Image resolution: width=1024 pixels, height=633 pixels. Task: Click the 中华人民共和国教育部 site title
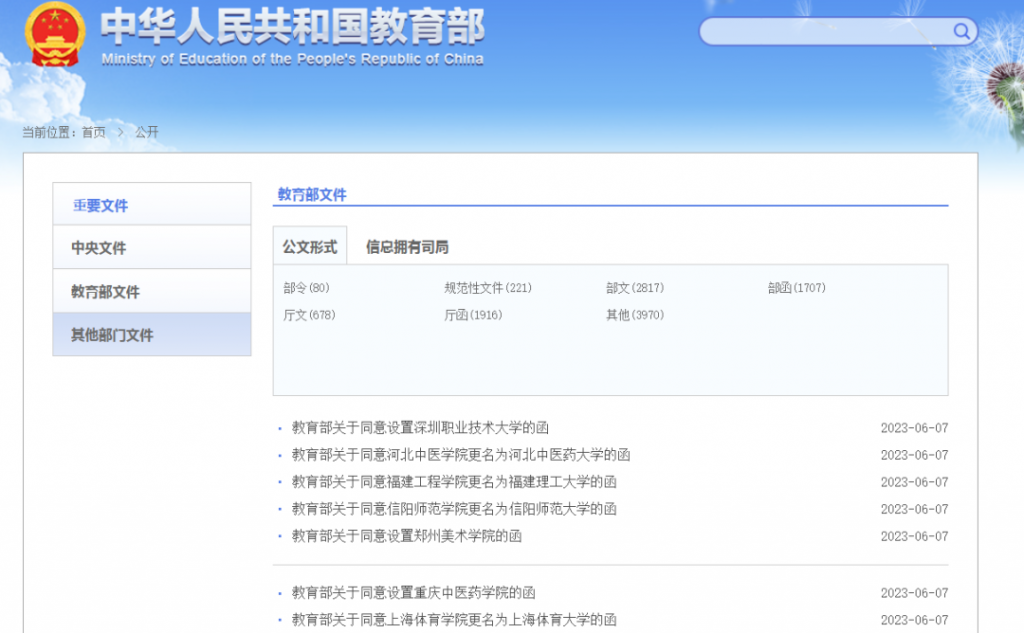(x=293, y=26)
